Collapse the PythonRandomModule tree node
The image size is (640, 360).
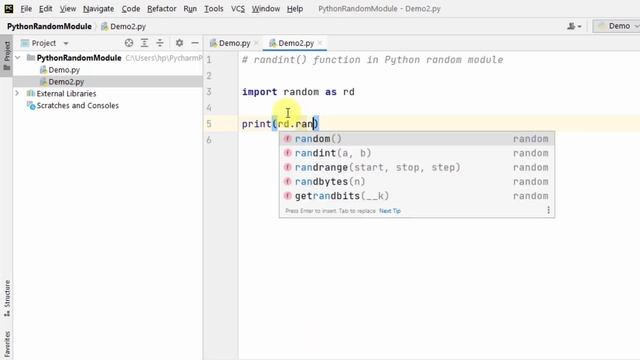pos(18,58)
